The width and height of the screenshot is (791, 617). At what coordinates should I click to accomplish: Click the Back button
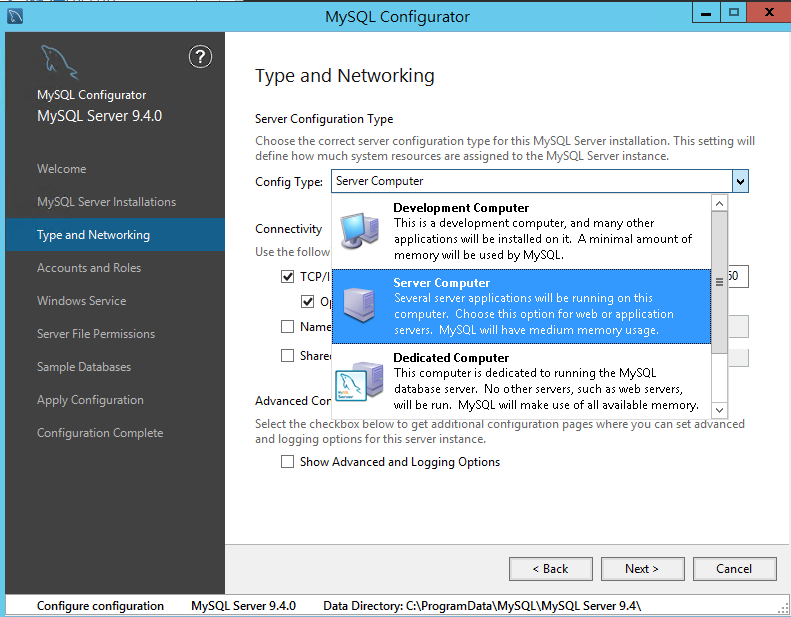[x=550, y=569]
